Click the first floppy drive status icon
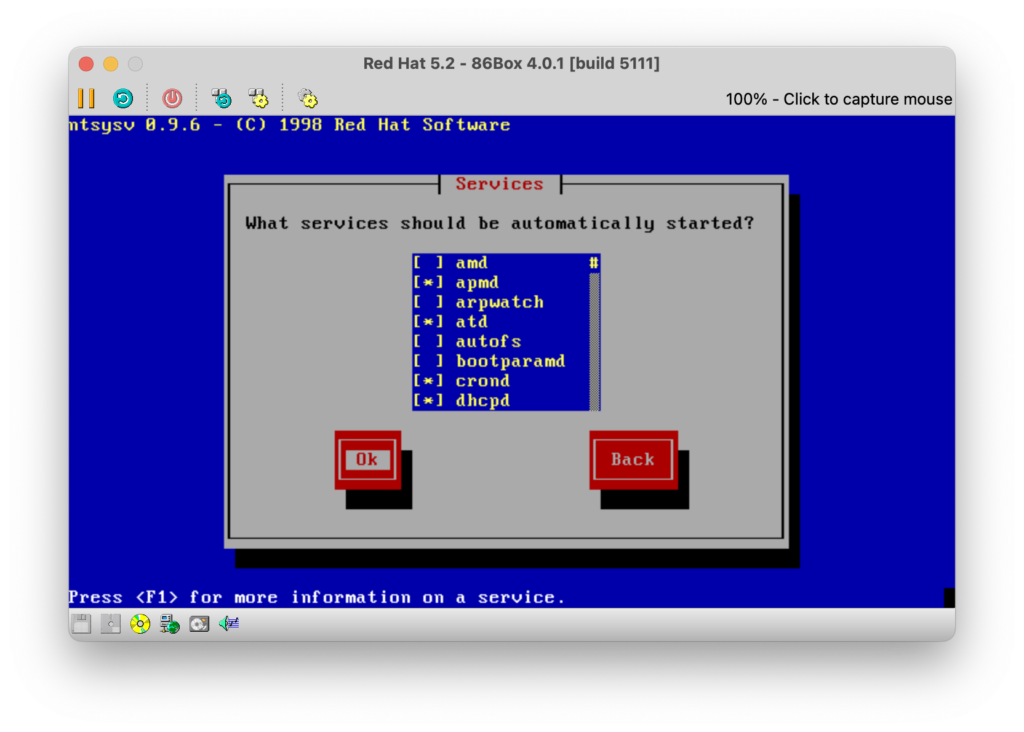1024x732 pixels. click(x=82, y=624)
